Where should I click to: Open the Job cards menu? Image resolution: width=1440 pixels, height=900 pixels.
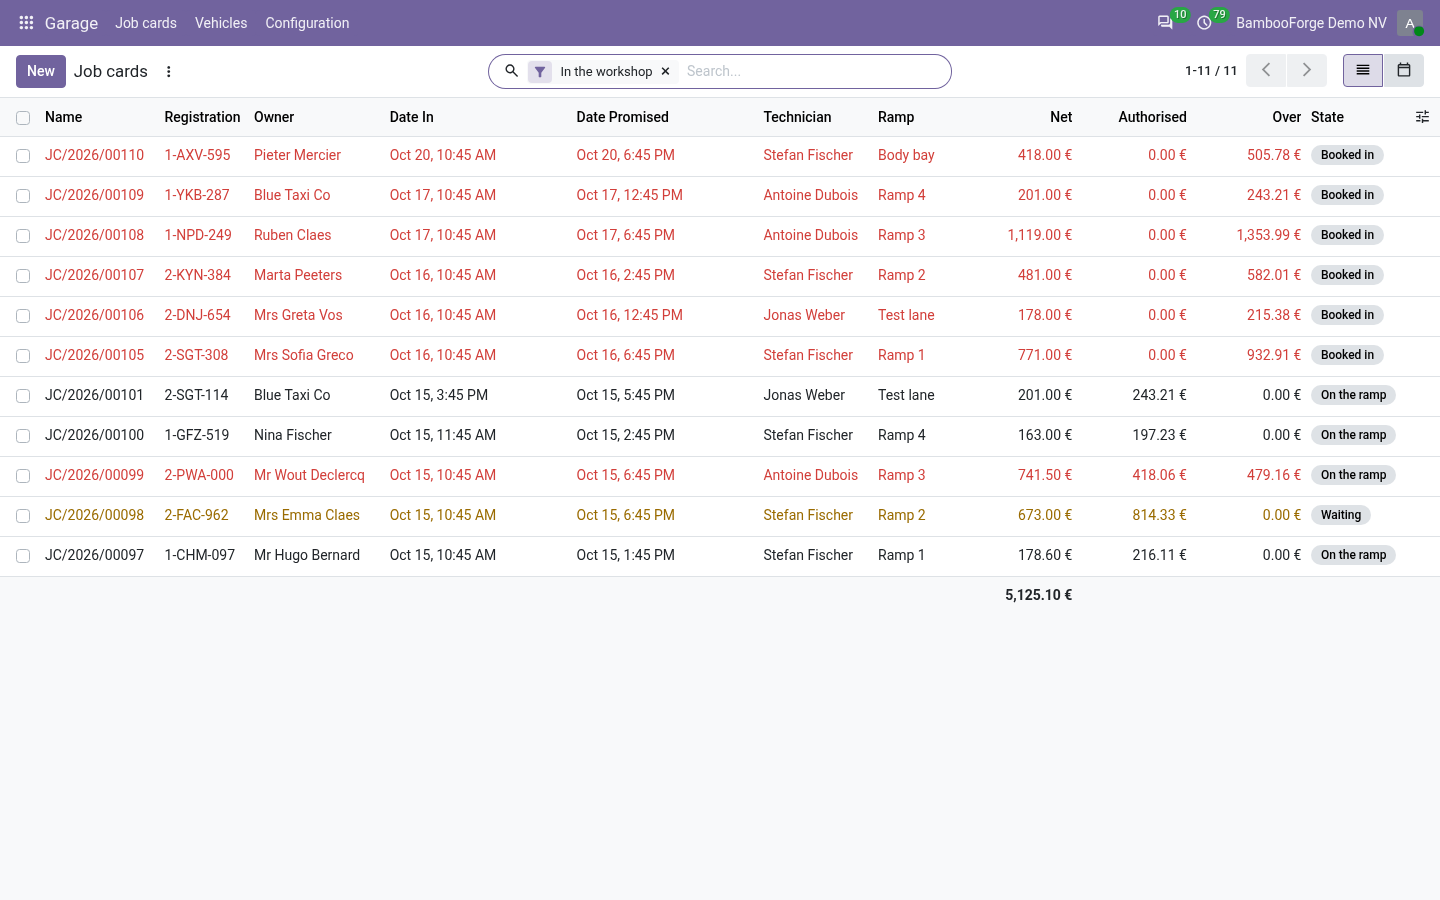(x=146, y=23)
